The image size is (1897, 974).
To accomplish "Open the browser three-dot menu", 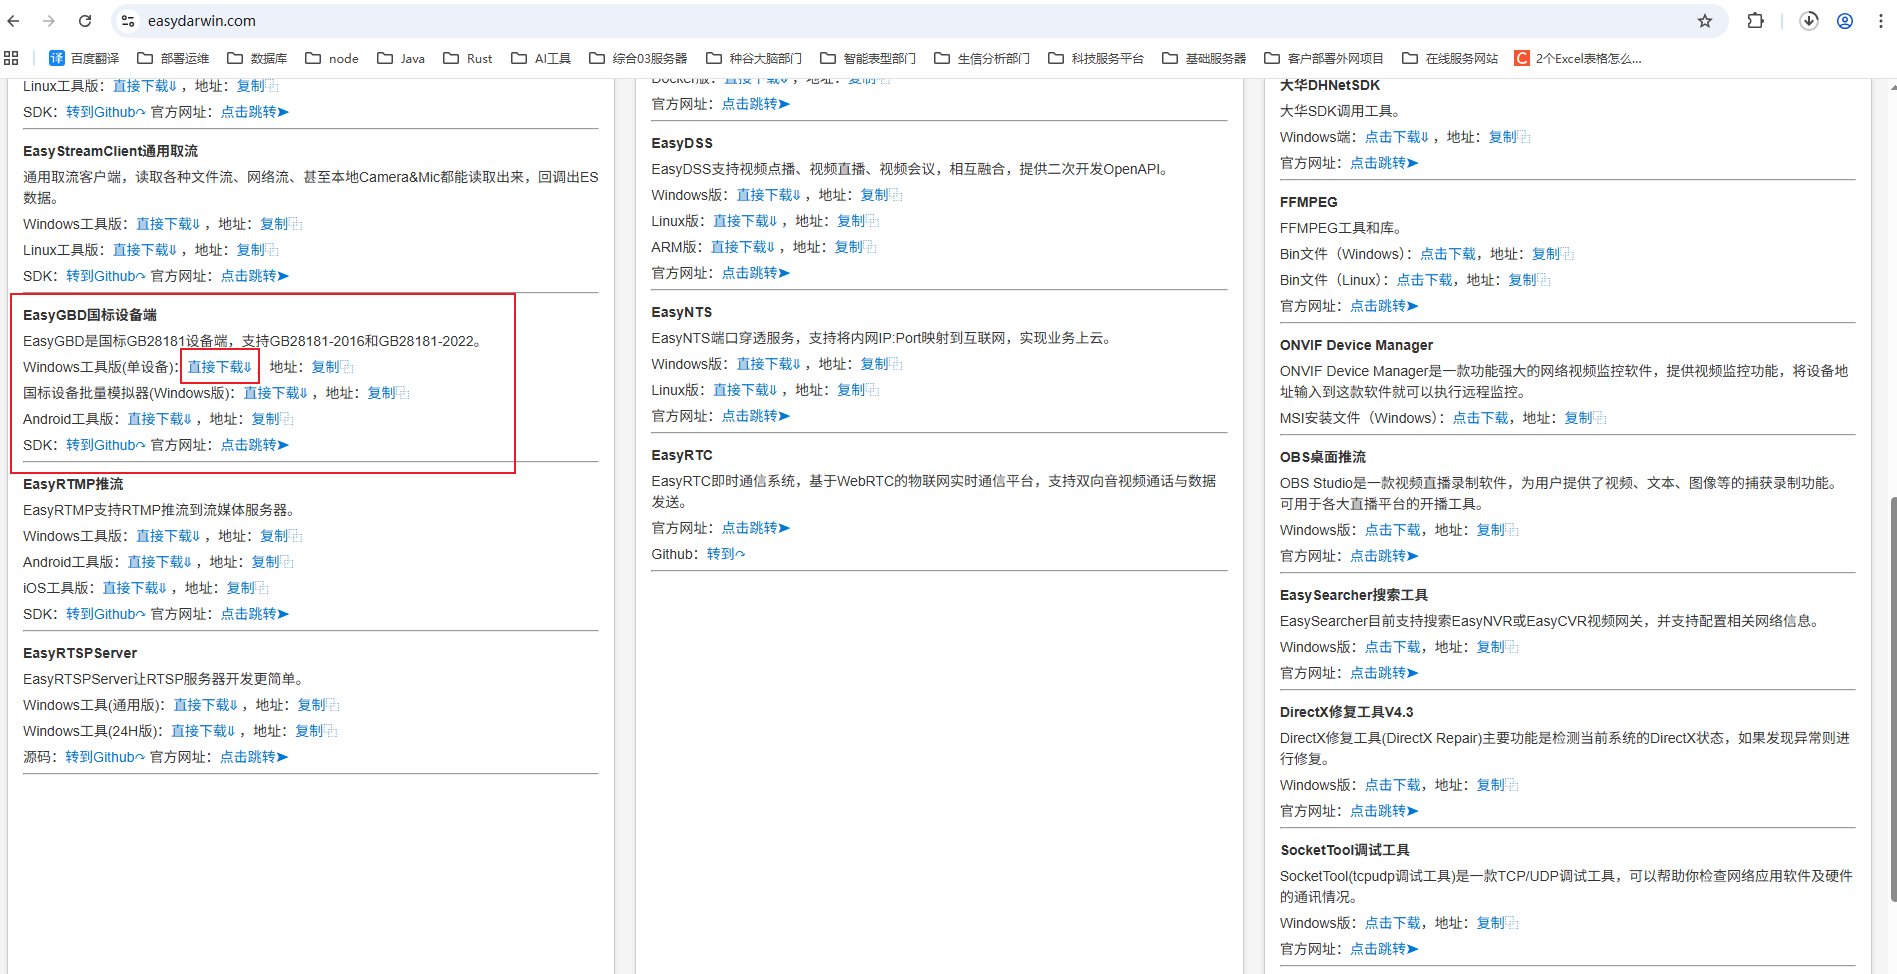I will 1880,21.
